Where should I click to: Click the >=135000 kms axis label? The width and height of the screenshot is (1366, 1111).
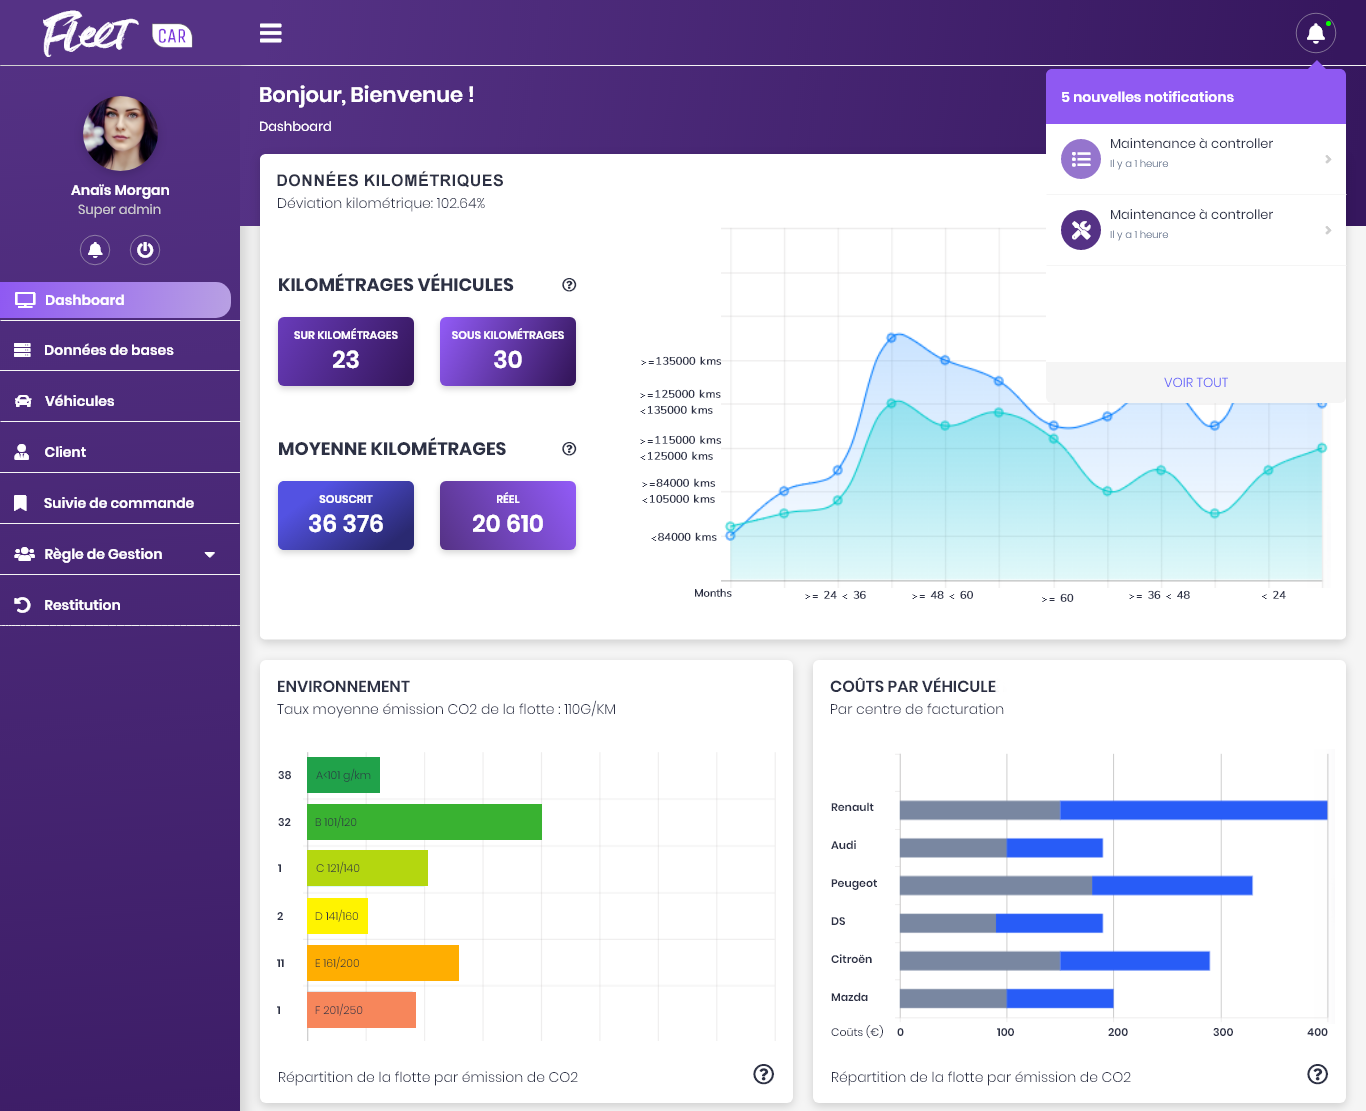[681, 362]
